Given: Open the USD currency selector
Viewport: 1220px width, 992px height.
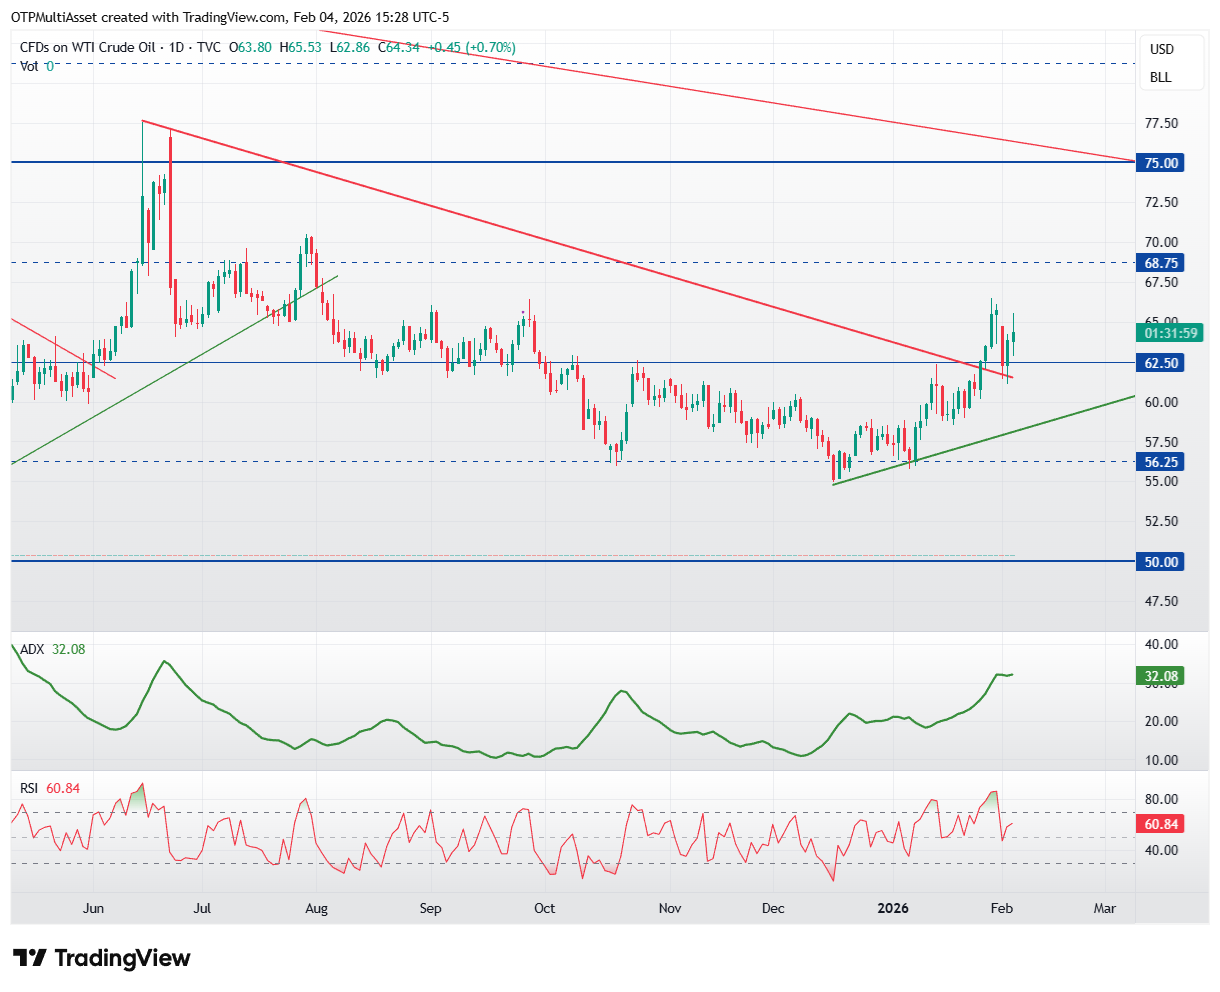Looking at the screenshot, I should [x=1161, y=49].
